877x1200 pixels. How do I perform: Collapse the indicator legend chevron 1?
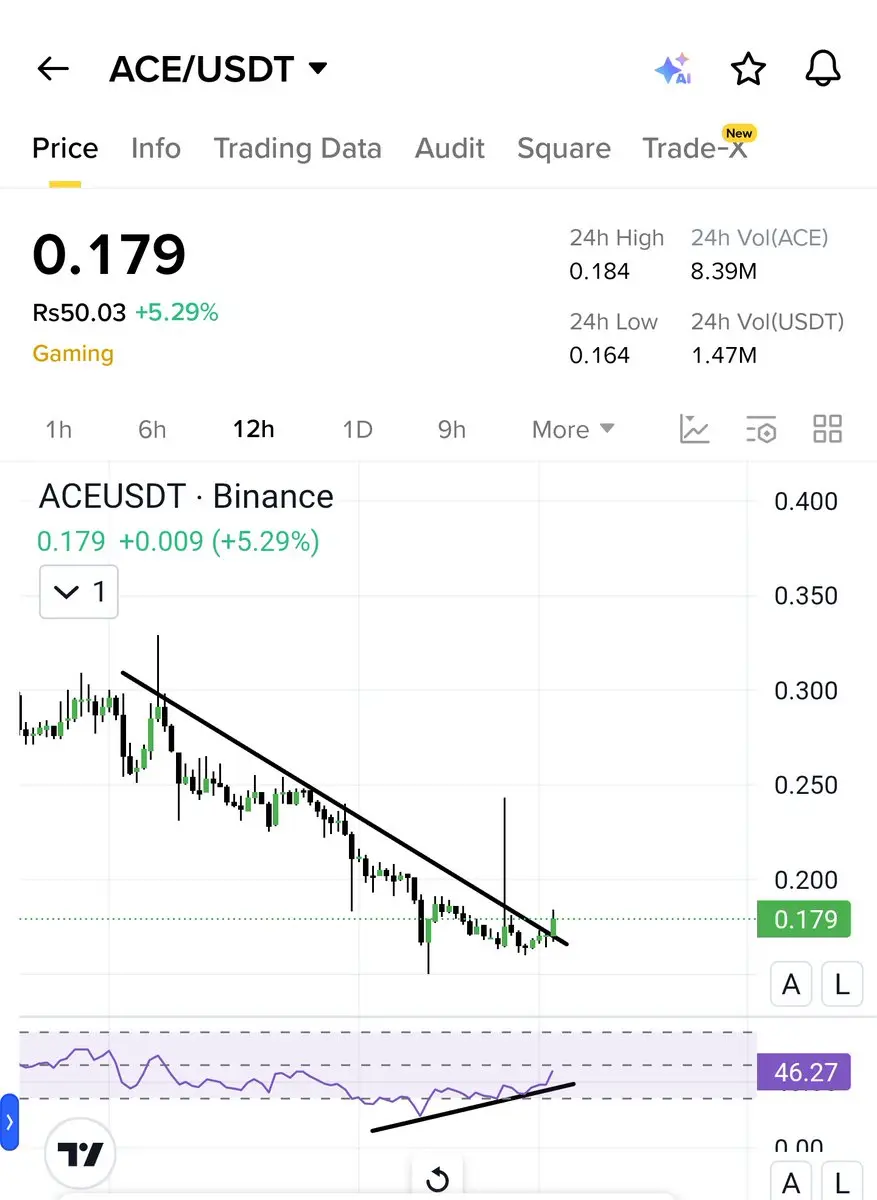[x=79, y=592]
